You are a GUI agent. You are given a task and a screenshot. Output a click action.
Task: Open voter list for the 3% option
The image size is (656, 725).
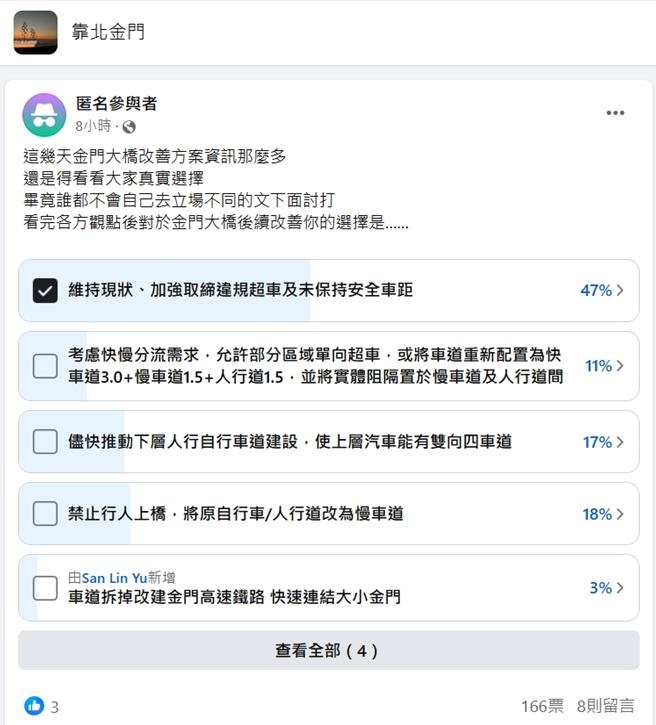click(606, 588)
